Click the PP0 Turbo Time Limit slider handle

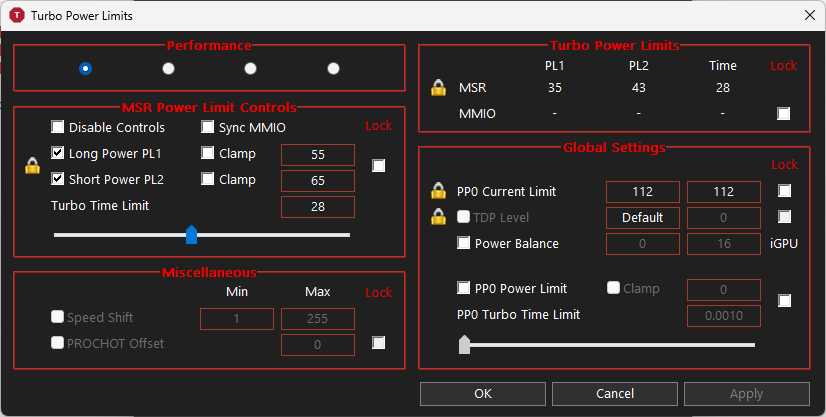[x=464, y=344]
